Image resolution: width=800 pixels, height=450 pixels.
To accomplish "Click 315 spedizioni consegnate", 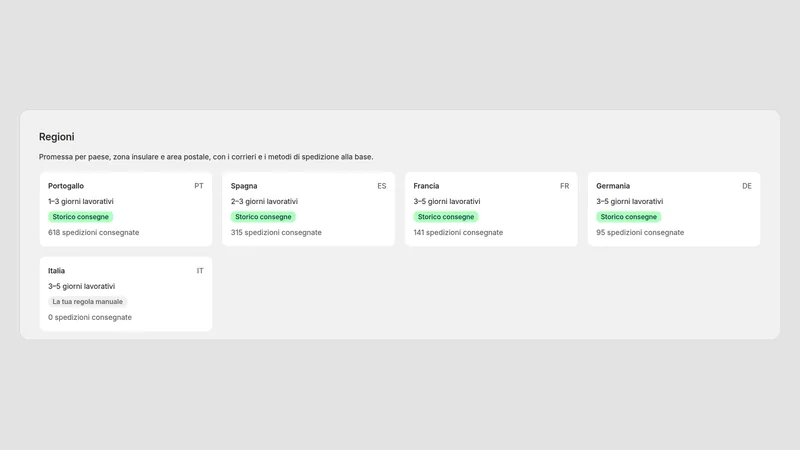I will pos(276,233).
